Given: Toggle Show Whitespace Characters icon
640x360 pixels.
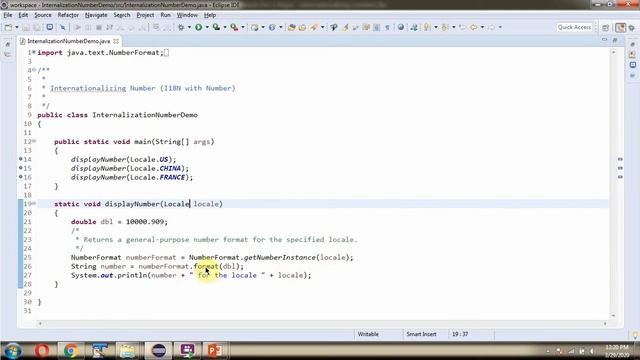Looking at the screenshot, I should [387, 27].
